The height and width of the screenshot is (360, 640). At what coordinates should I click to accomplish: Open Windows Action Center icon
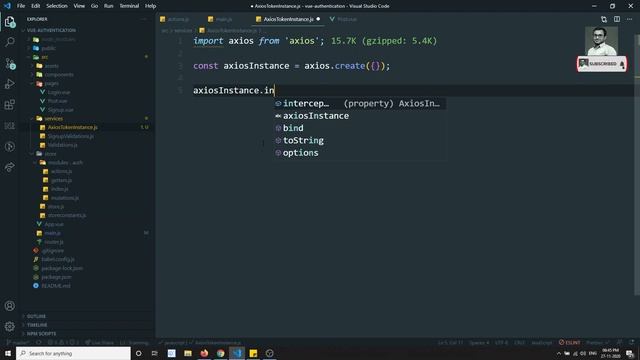(630, 353)
